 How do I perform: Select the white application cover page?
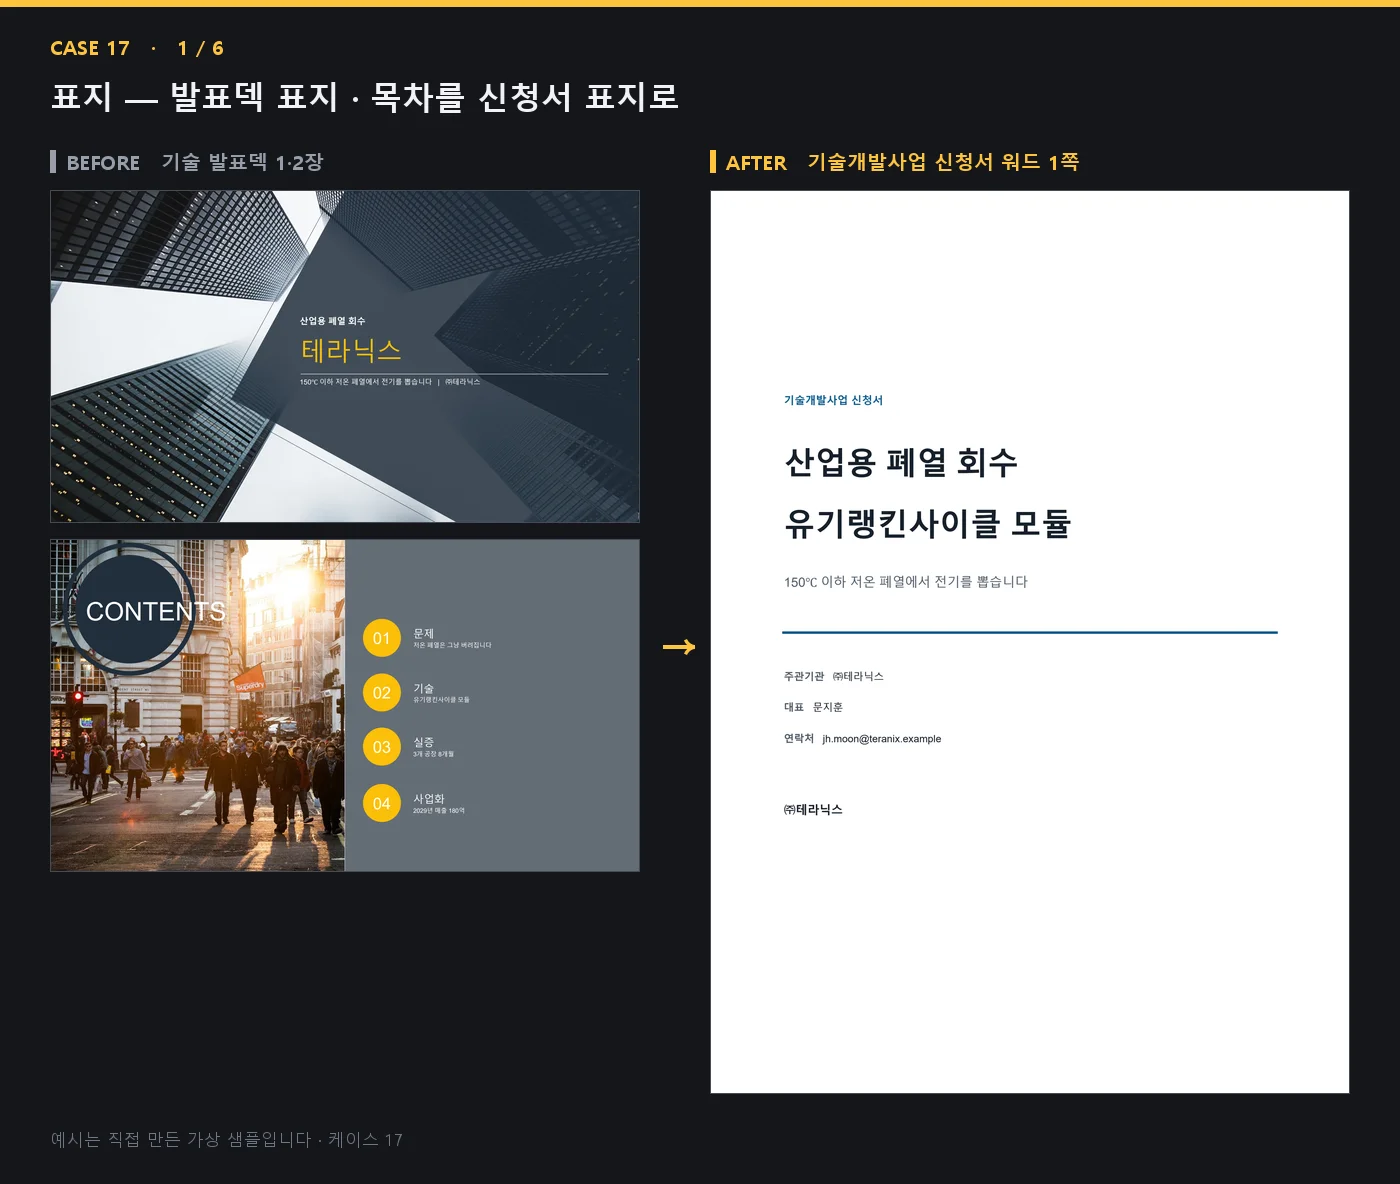coord(1030,642)
